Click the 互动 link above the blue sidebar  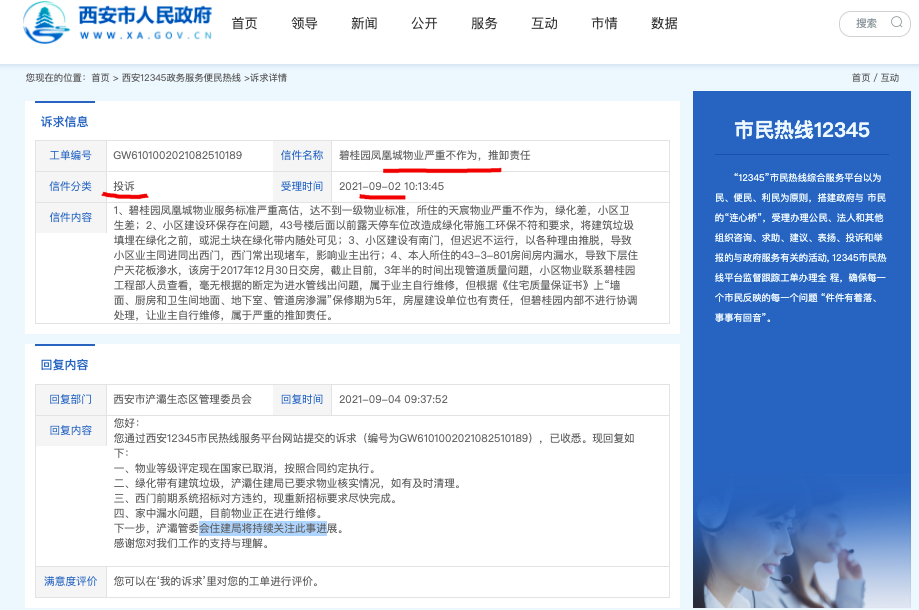click(890, 78)
